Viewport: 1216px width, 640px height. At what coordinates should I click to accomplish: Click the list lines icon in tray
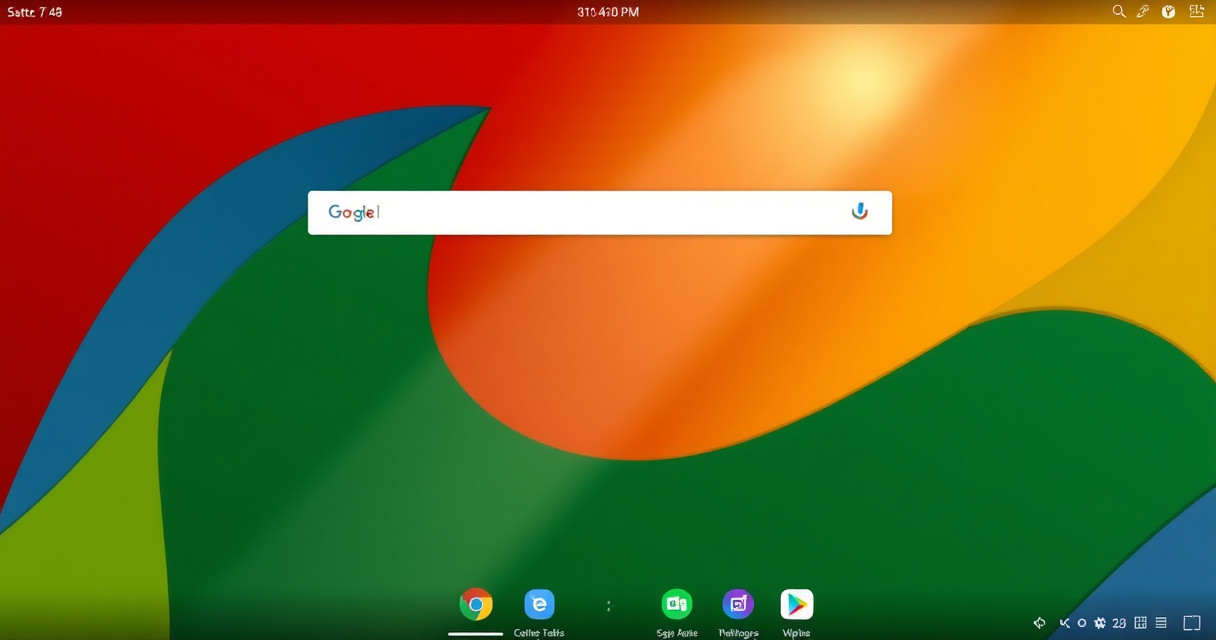click(x=1160, y=623)
